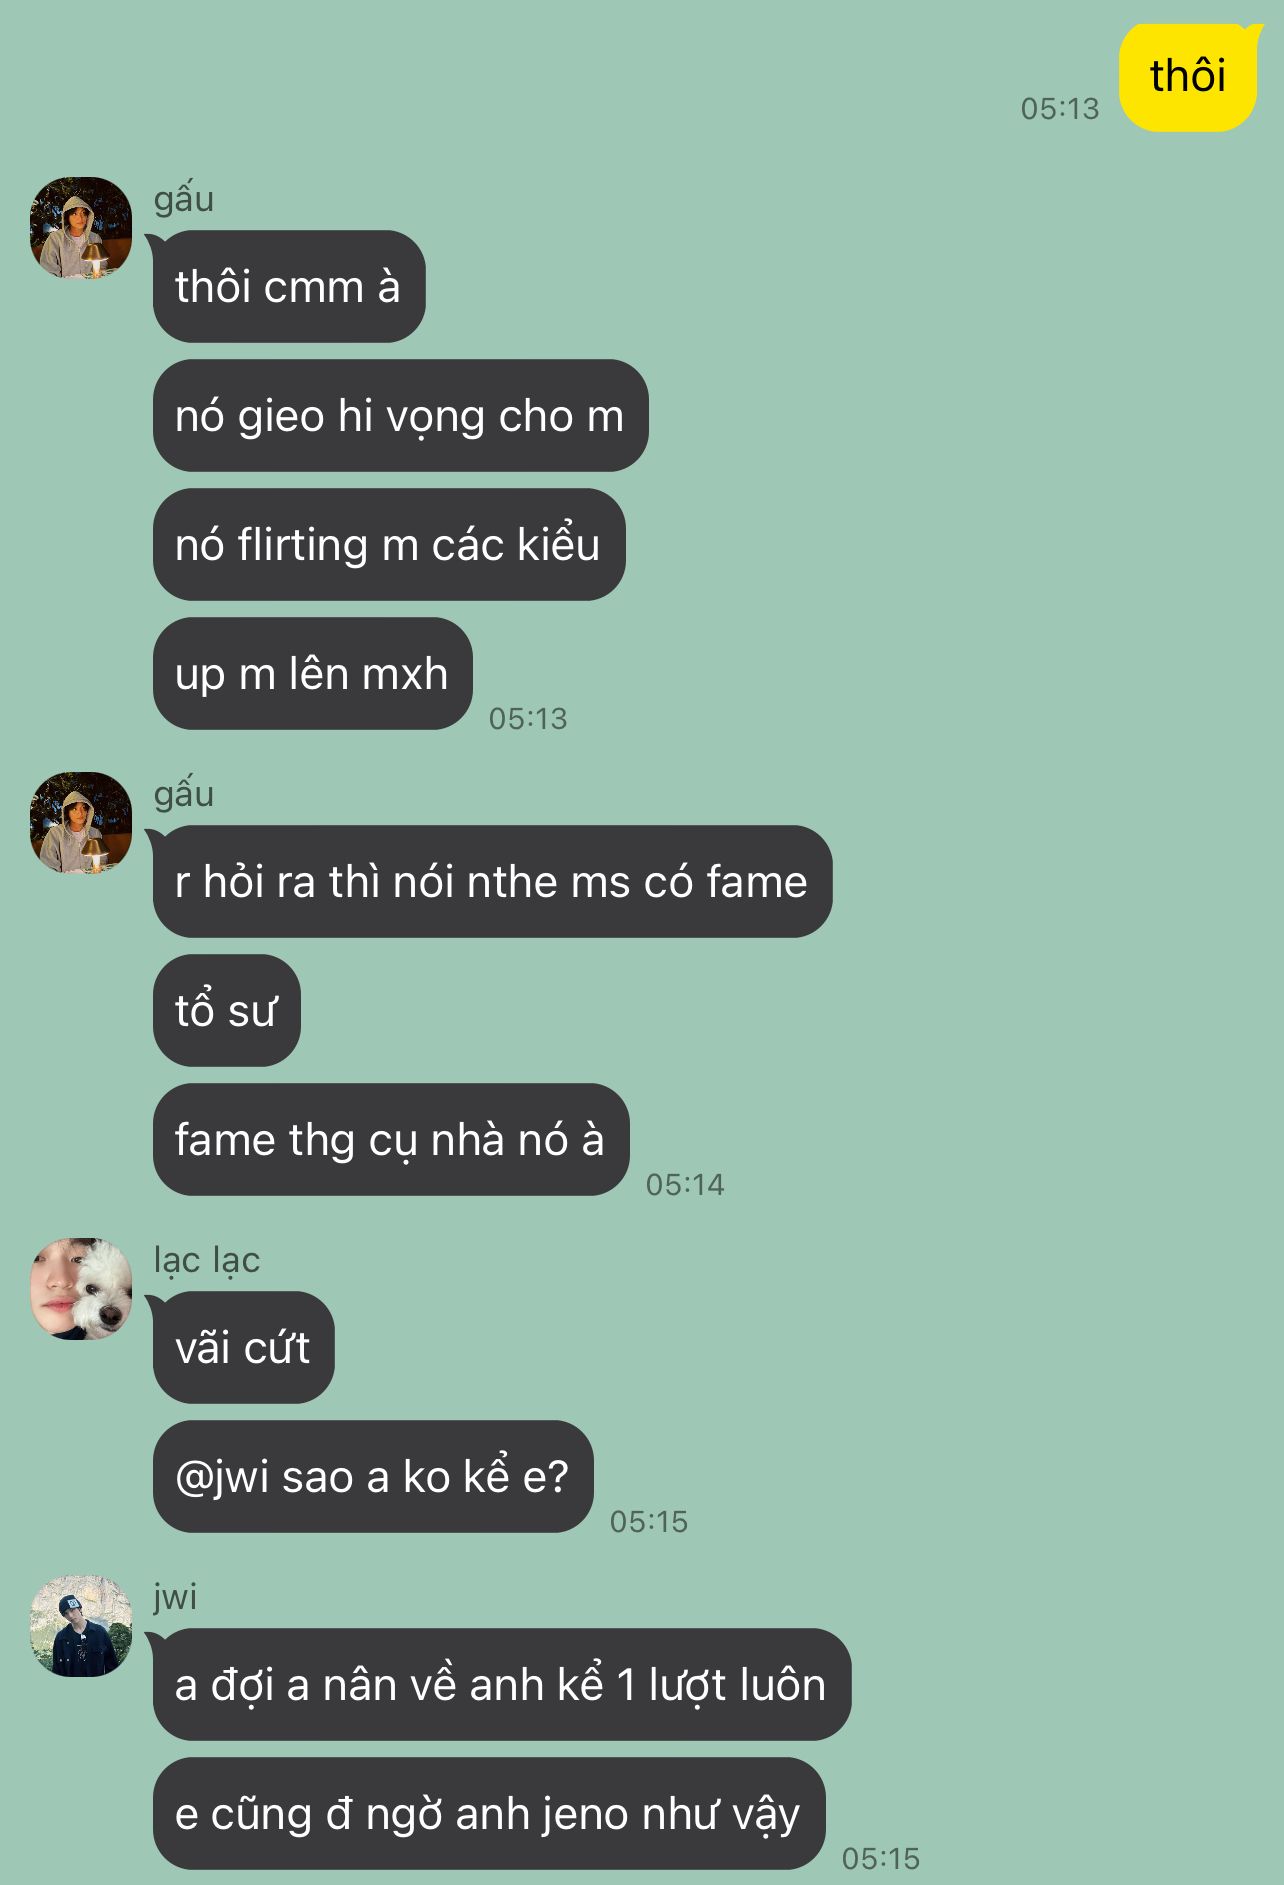This screenshot has width=1284, height=1885.
Task: Open the second gấu profile picture
Action: coord(81,823)
